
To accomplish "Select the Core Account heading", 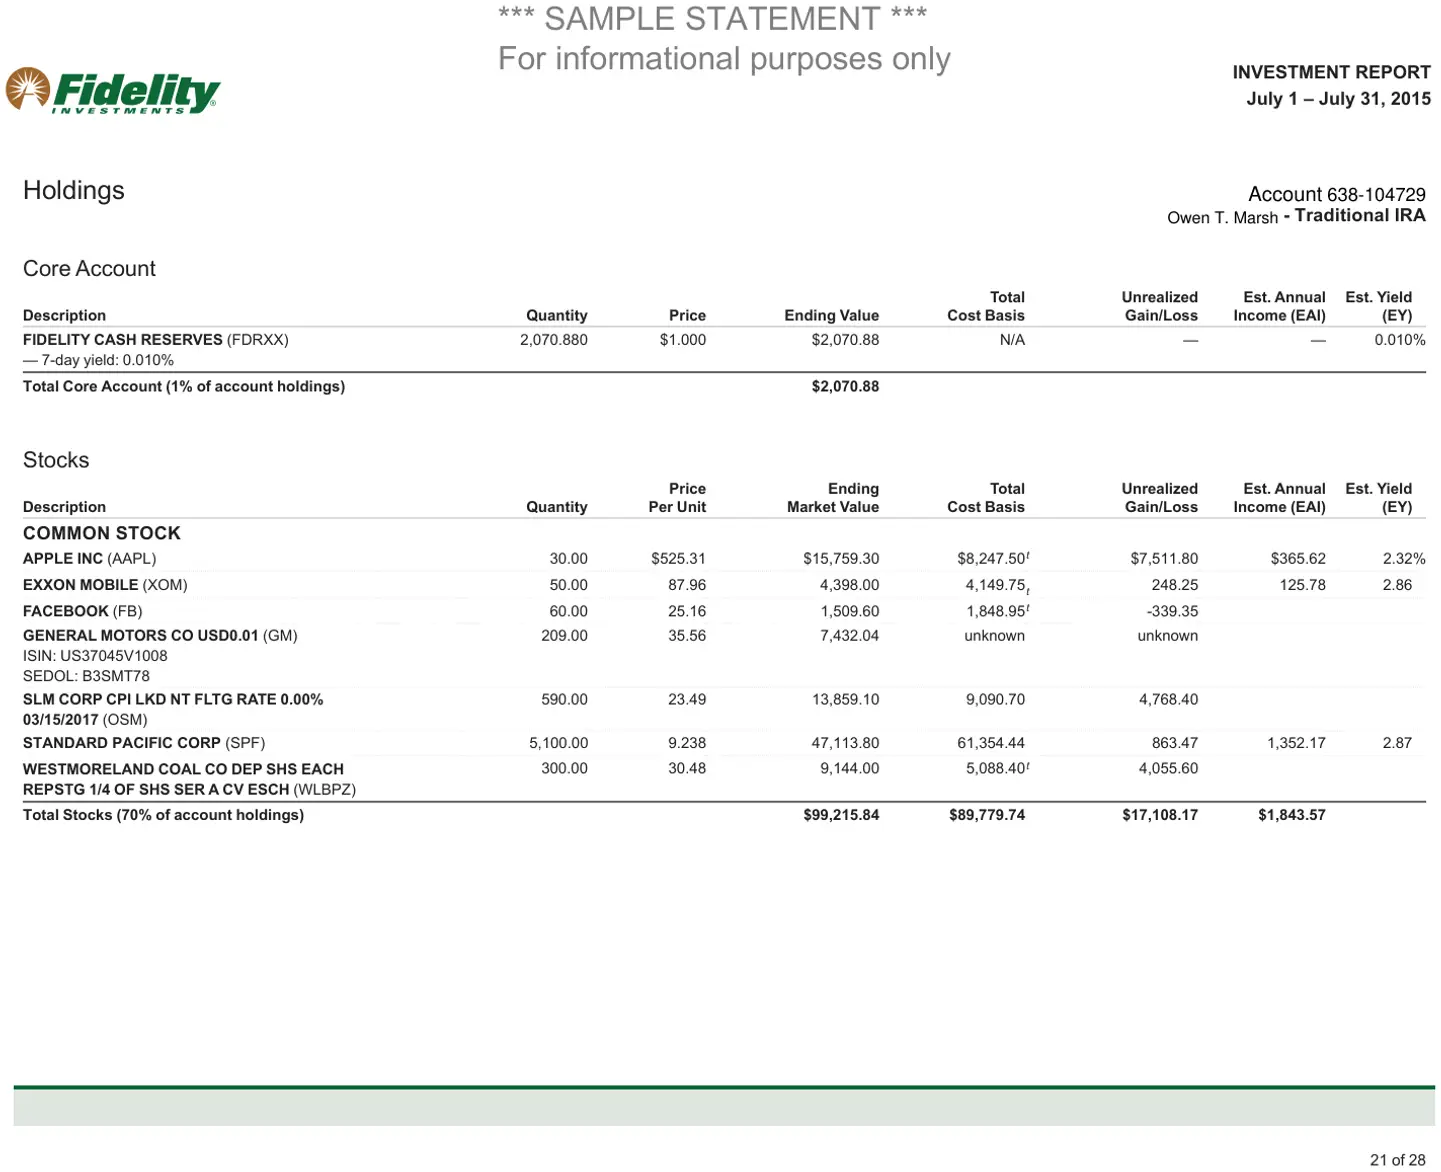I will tap(89, 268).
